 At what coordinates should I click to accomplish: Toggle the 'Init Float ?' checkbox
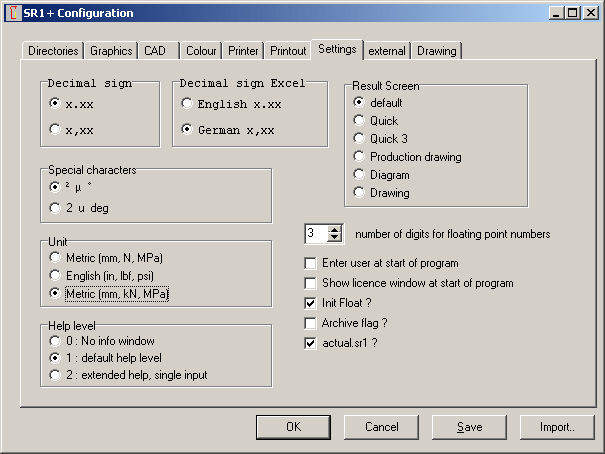pos(311,304)
